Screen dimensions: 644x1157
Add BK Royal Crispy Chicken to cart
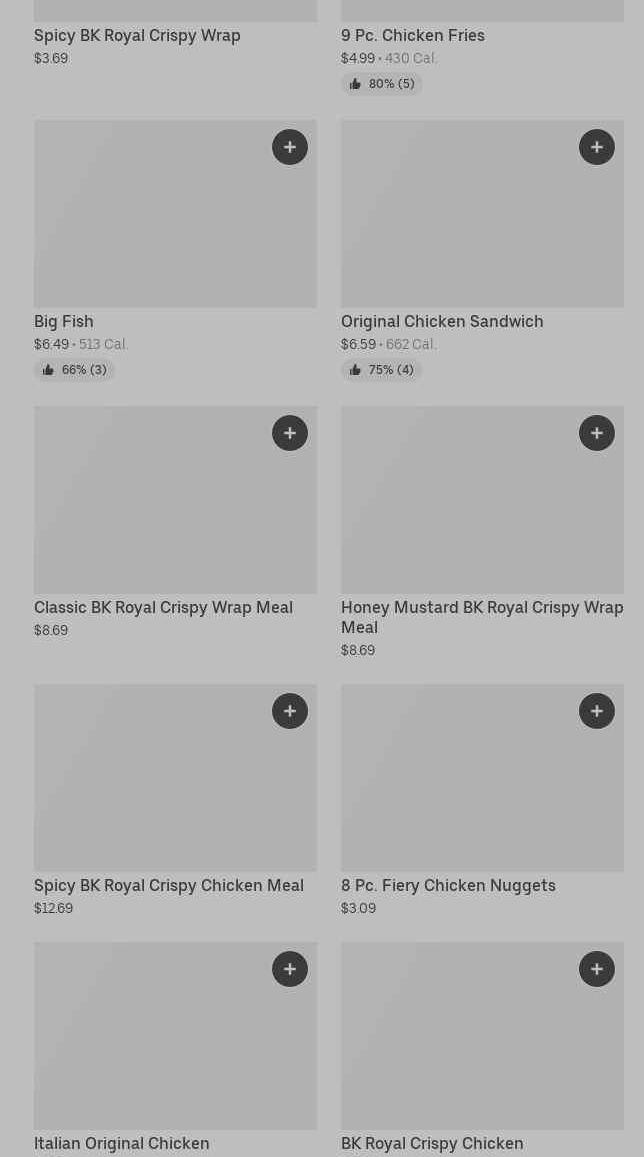[597, 969]
